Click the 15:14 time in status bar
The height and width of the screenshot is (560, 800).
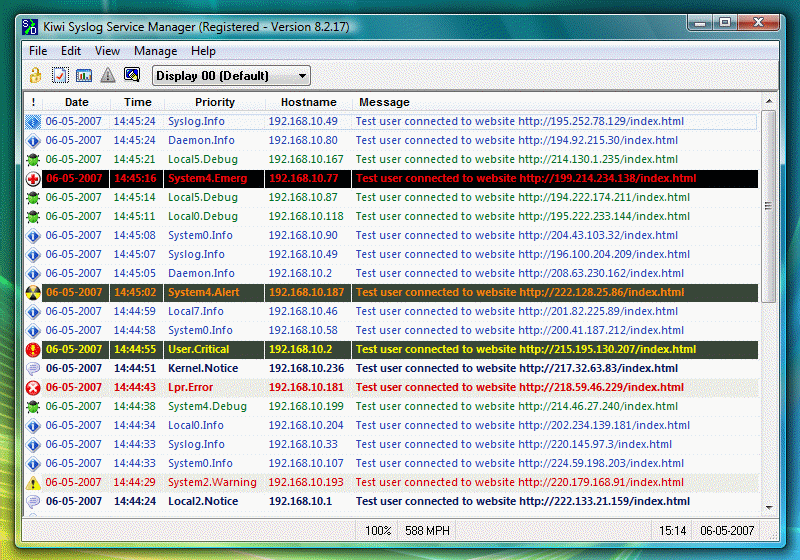(672, 531)
